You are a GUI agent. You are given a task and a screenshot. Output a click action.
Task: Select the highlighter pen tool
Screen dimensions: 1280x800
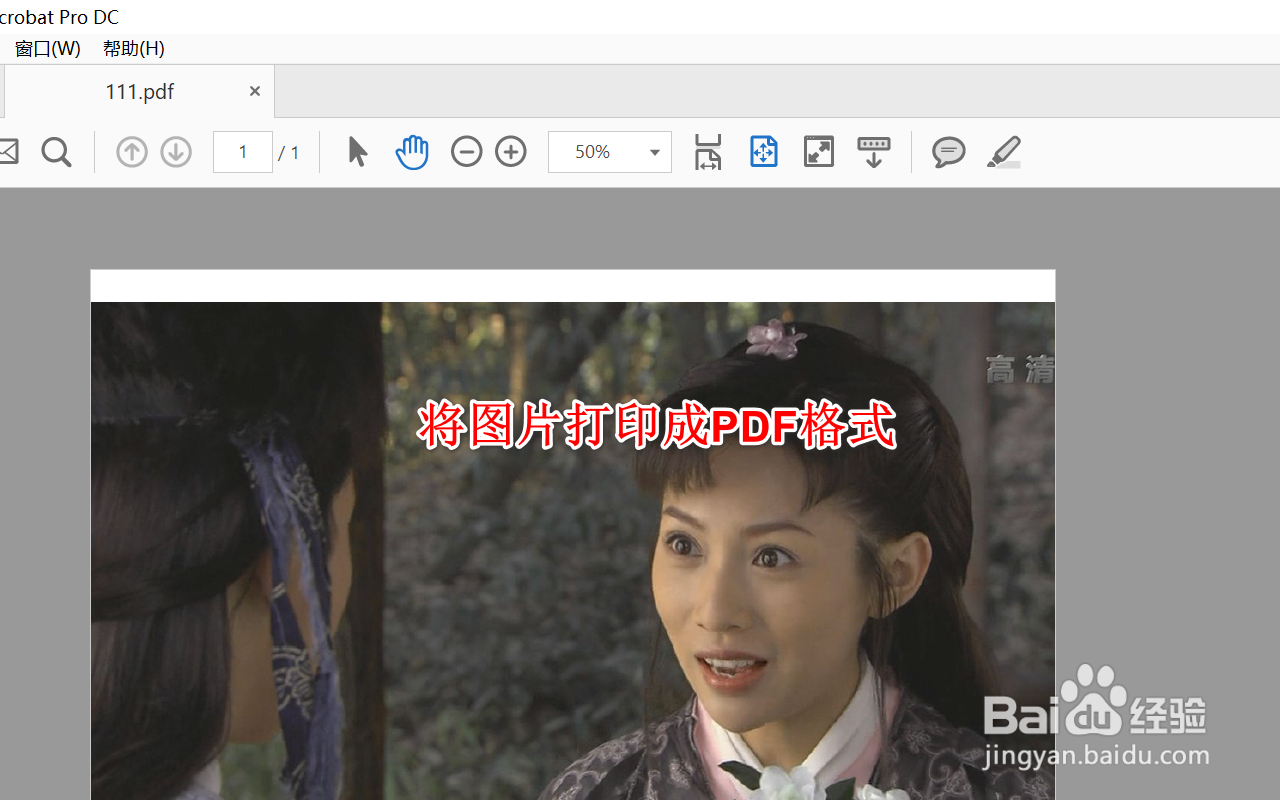tap(1004, 152)
